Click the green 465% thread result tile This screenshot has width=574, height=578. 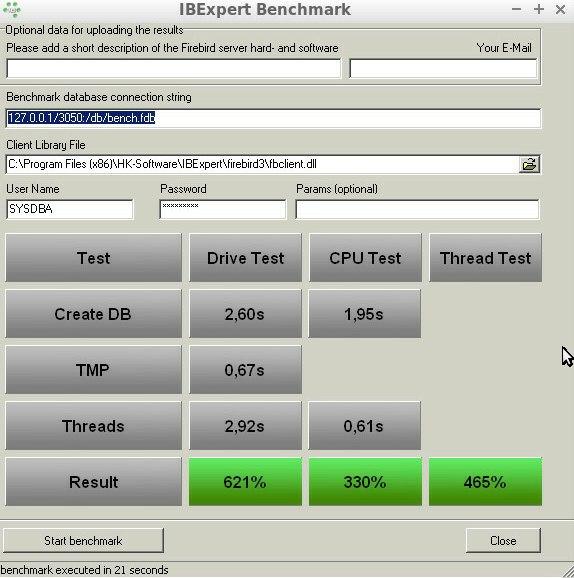point(486,481)
